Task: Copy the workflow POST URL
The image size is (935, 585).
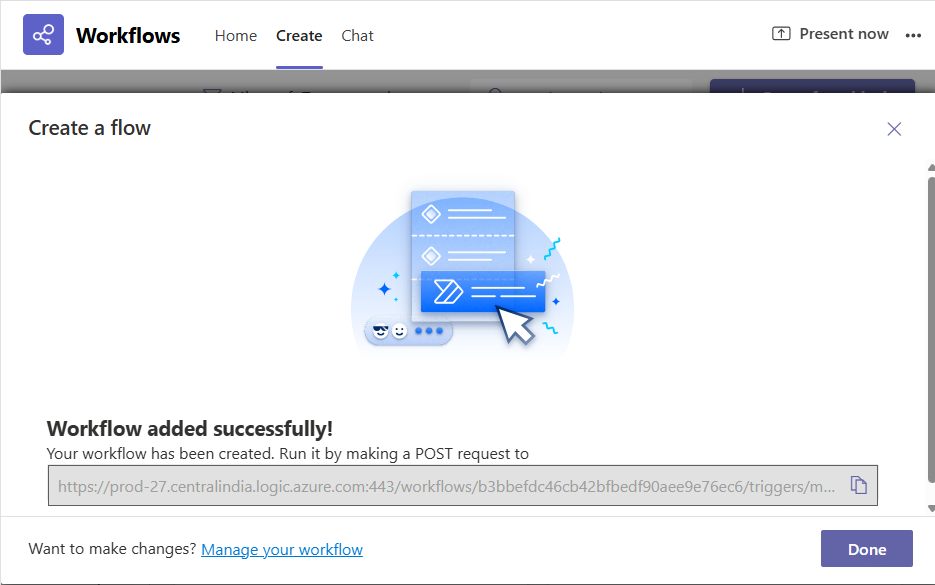Action: coord(858,485)
